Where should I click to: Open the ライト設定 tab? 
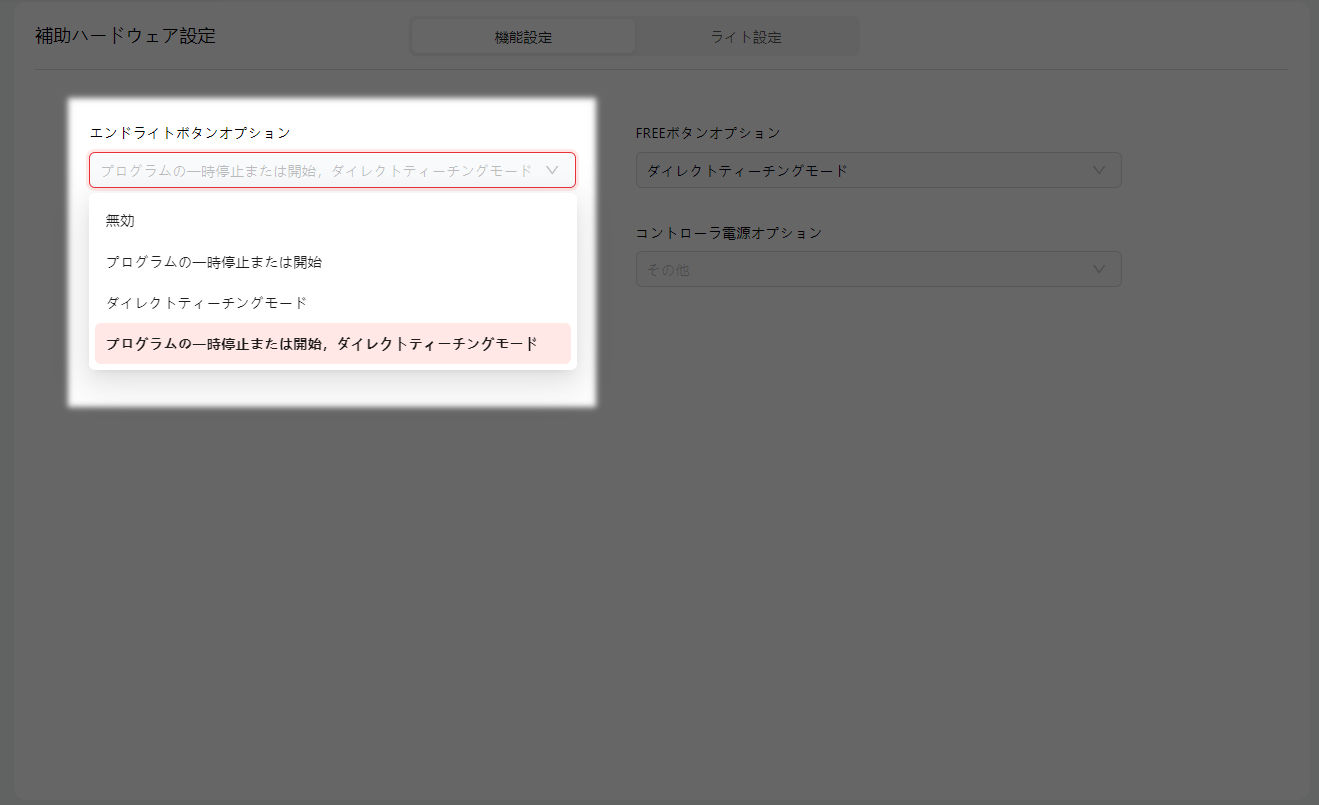point(746,37)
